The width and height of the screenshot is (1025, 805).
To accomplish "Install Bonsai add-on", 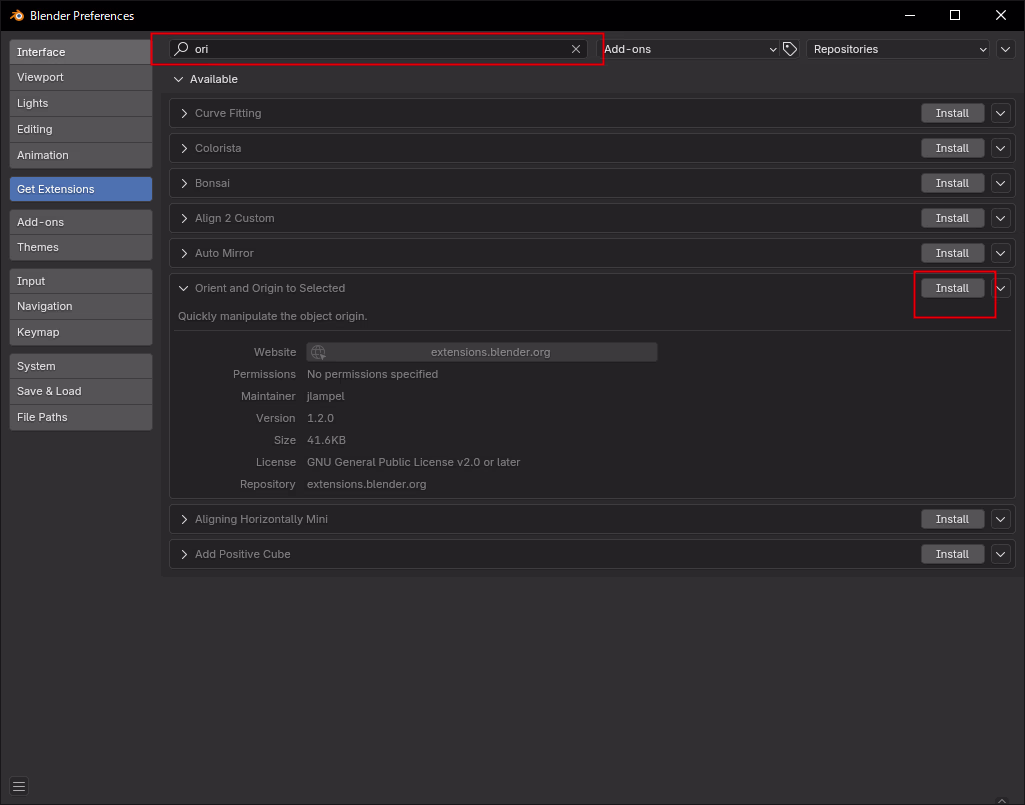I will (952, 183).
